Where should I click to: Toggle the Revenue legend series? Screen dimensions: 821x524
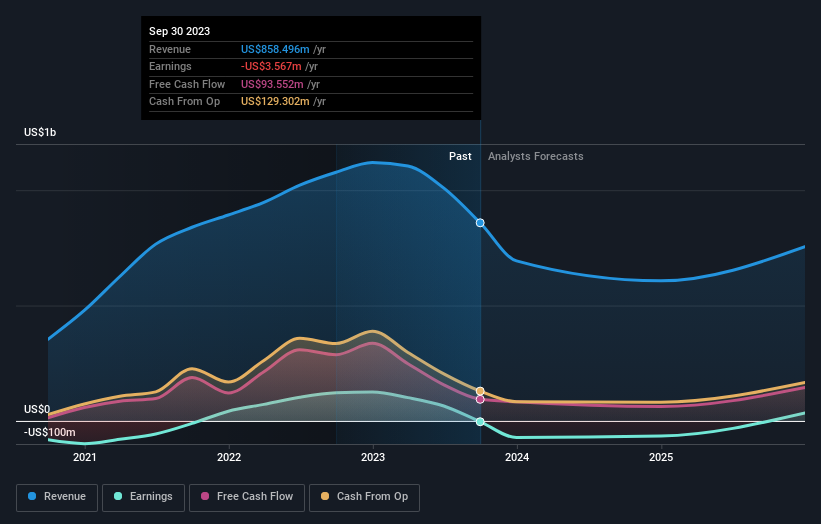click(57, 497)
